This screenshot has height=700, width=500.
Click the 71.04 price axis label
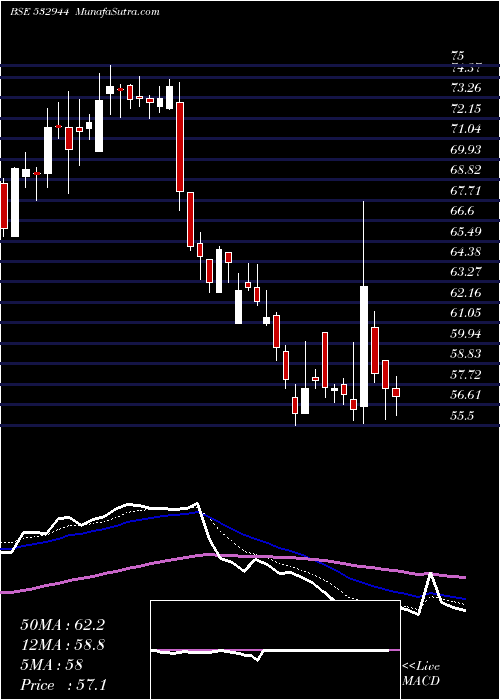tap(466, 129)
